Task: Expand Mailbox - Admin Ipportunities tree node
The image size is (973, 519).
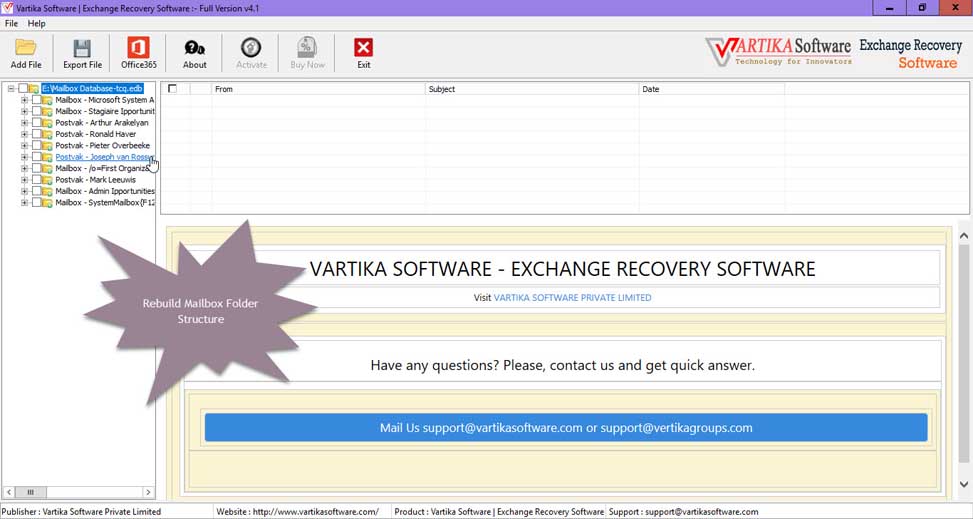Action: 25,191
